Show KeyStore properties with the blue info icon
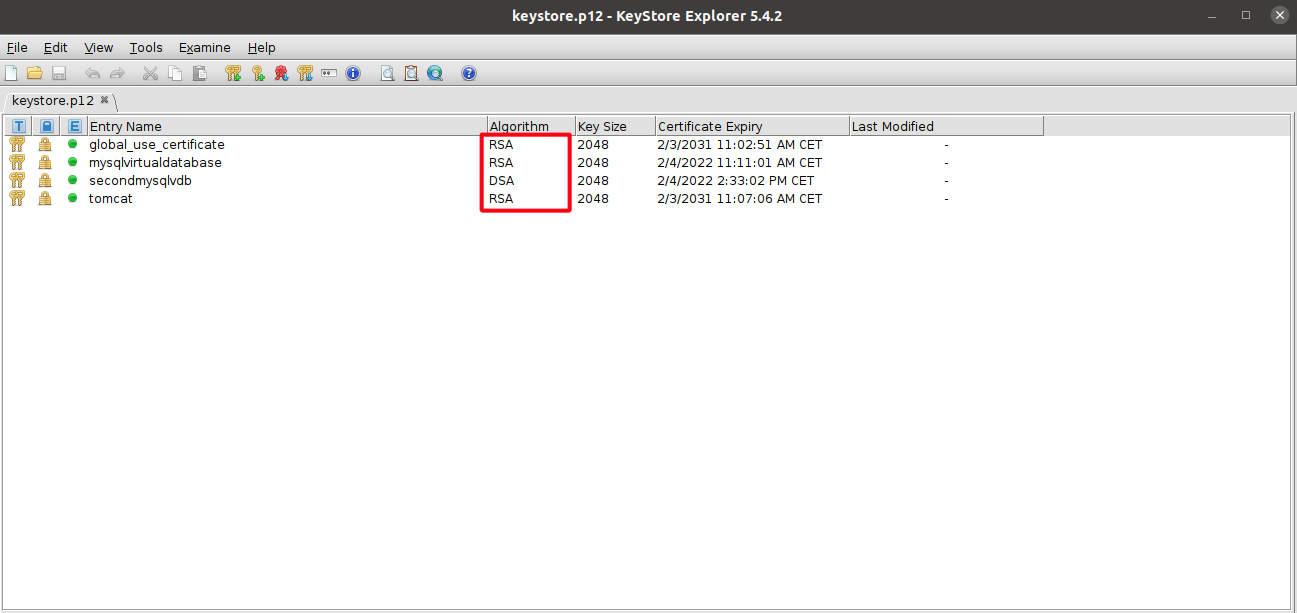Screen dimensions: 1297x613 (x=353, y=73)
